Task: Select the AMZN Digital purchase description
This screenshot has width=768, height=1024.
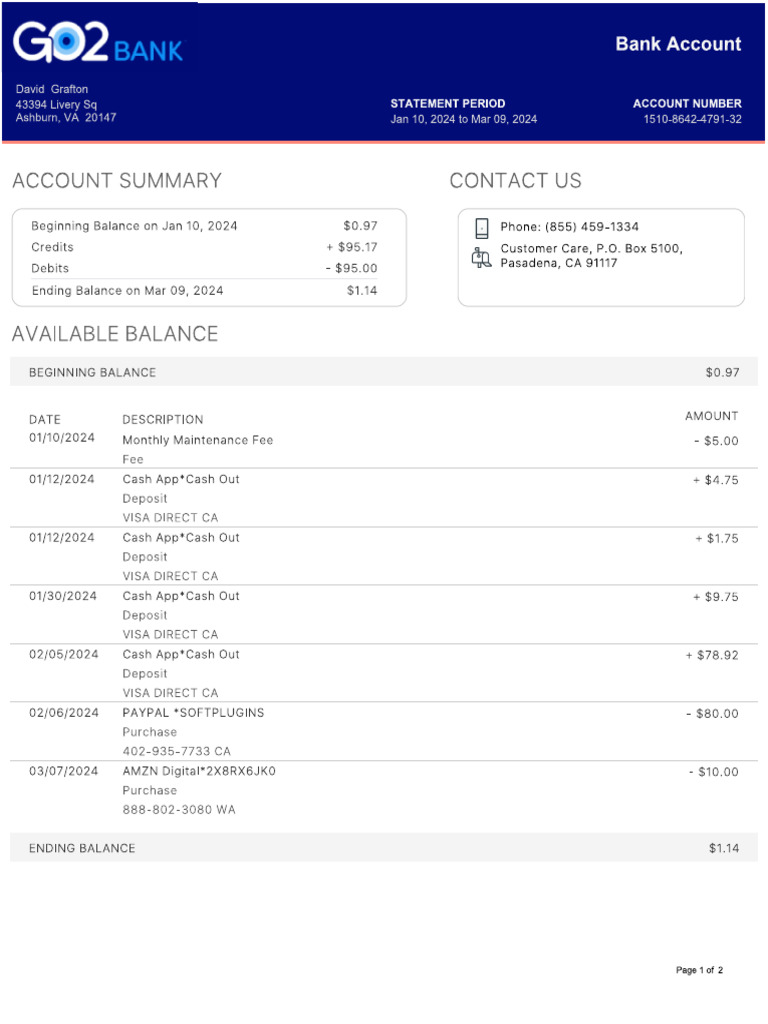Action: coord(199,771)
